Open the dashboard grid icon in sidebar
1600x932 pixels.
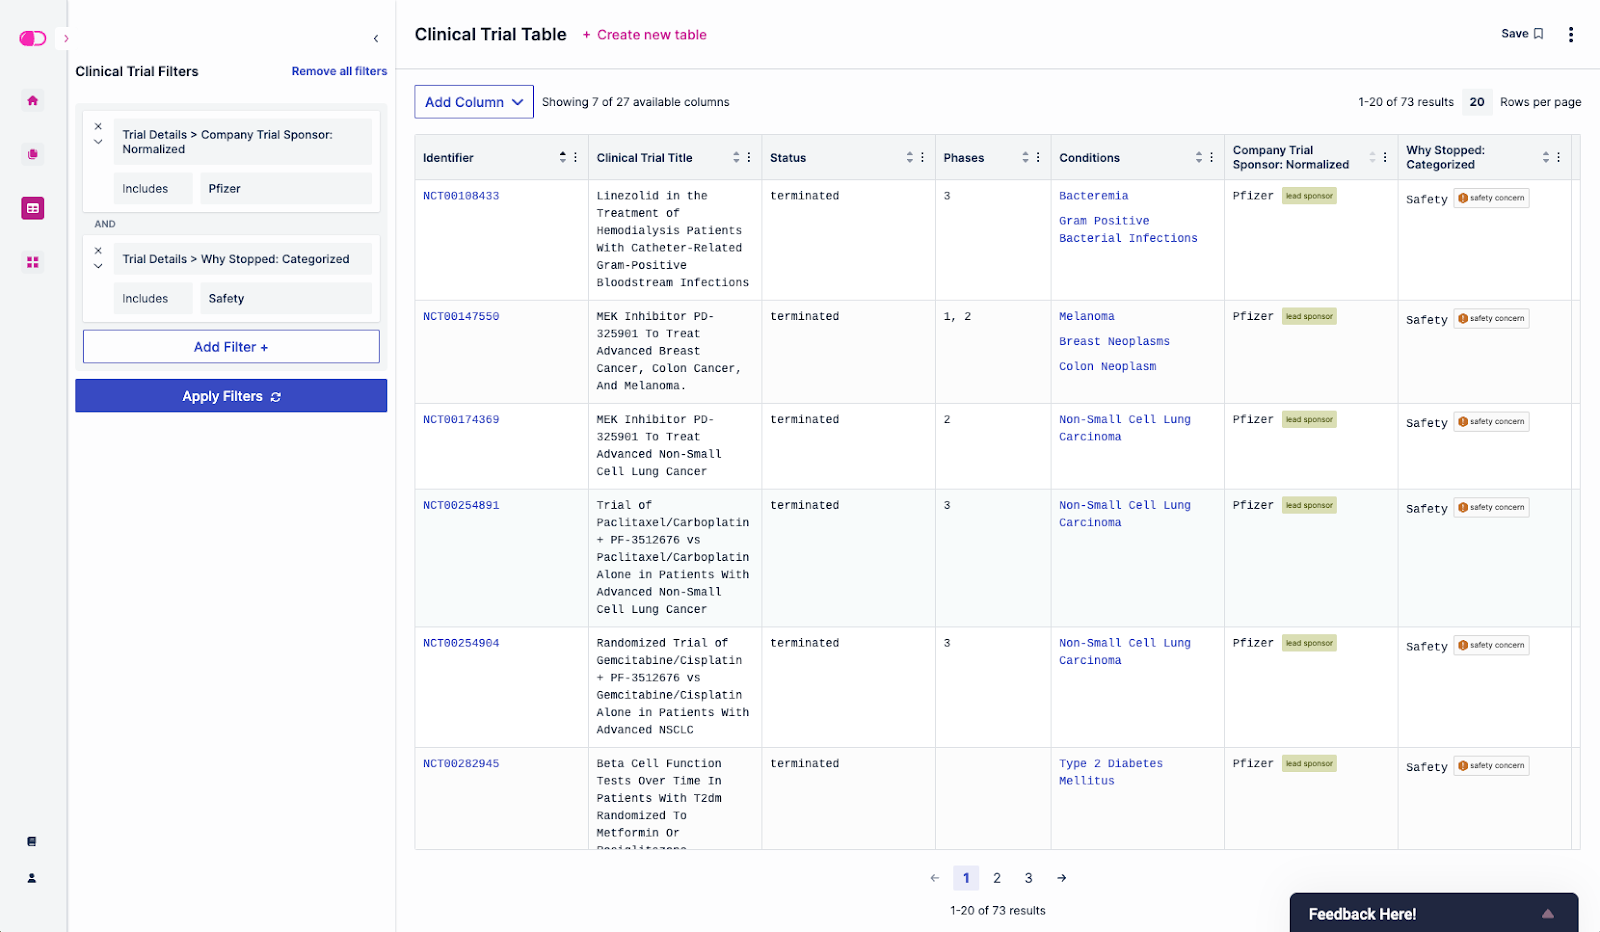[33, 262]
